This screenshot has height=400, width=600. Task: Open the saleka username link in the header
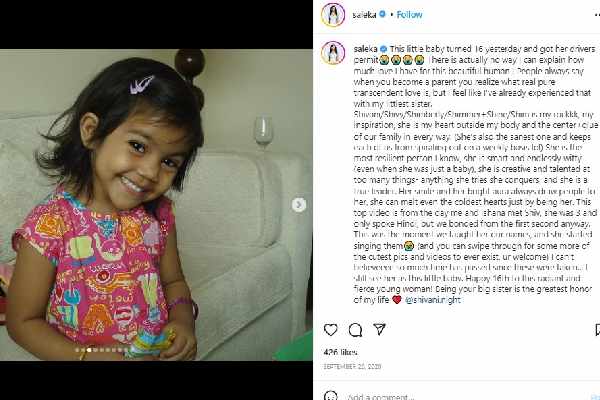364,15
